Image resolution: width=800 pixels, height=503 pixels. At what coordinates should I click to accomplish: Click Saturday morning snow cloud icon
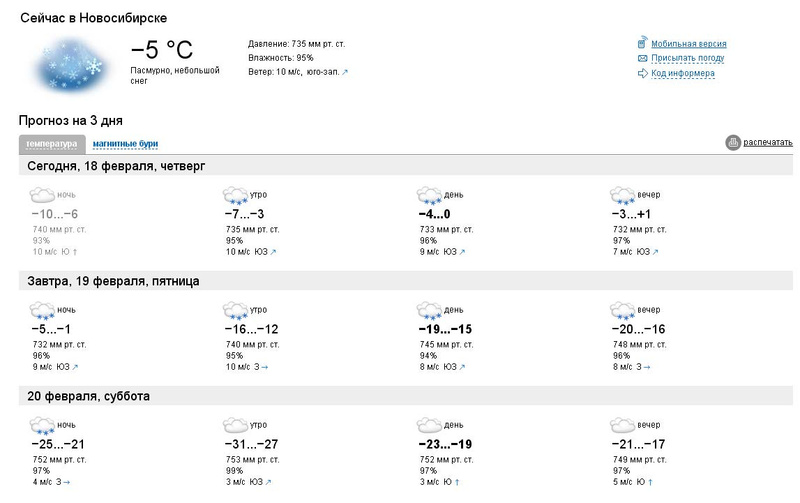point(236,427)
